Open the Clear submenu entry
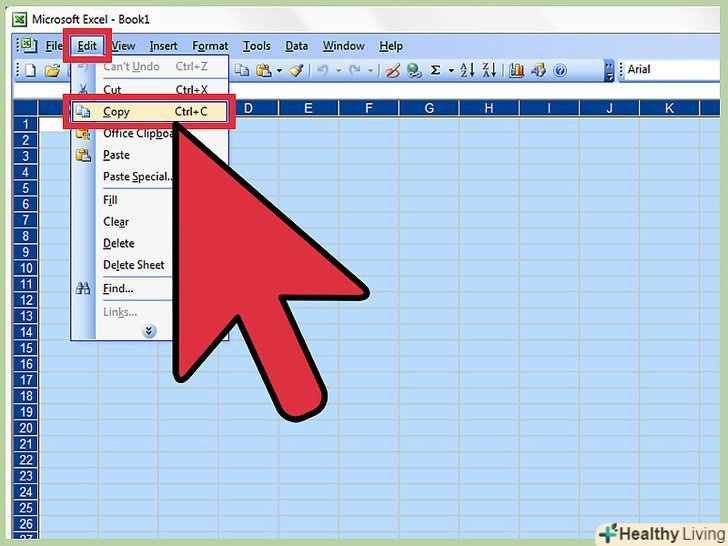Image resolution: width=728 pixels, height=546 pixels. pyautogui.click(x=123, y=222)
